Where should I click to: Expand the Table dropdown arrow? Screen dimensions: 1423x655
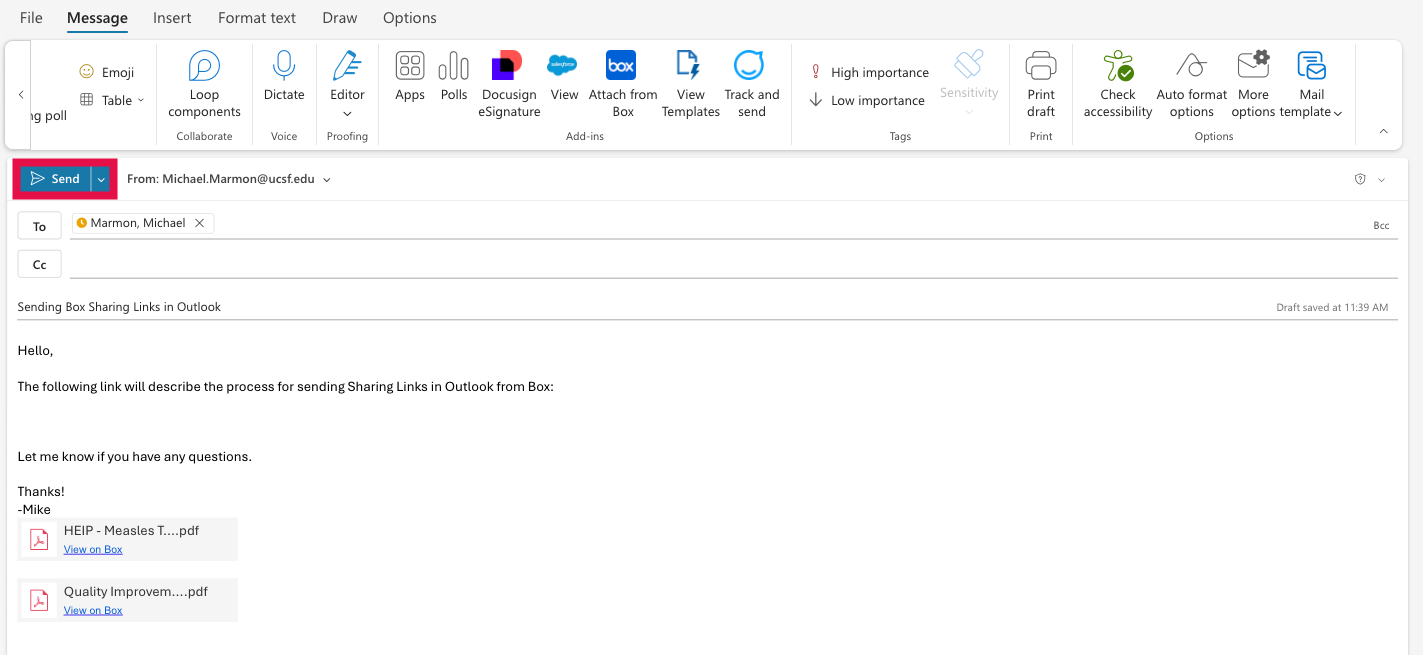pyautogui.click(x=141, y=100)
